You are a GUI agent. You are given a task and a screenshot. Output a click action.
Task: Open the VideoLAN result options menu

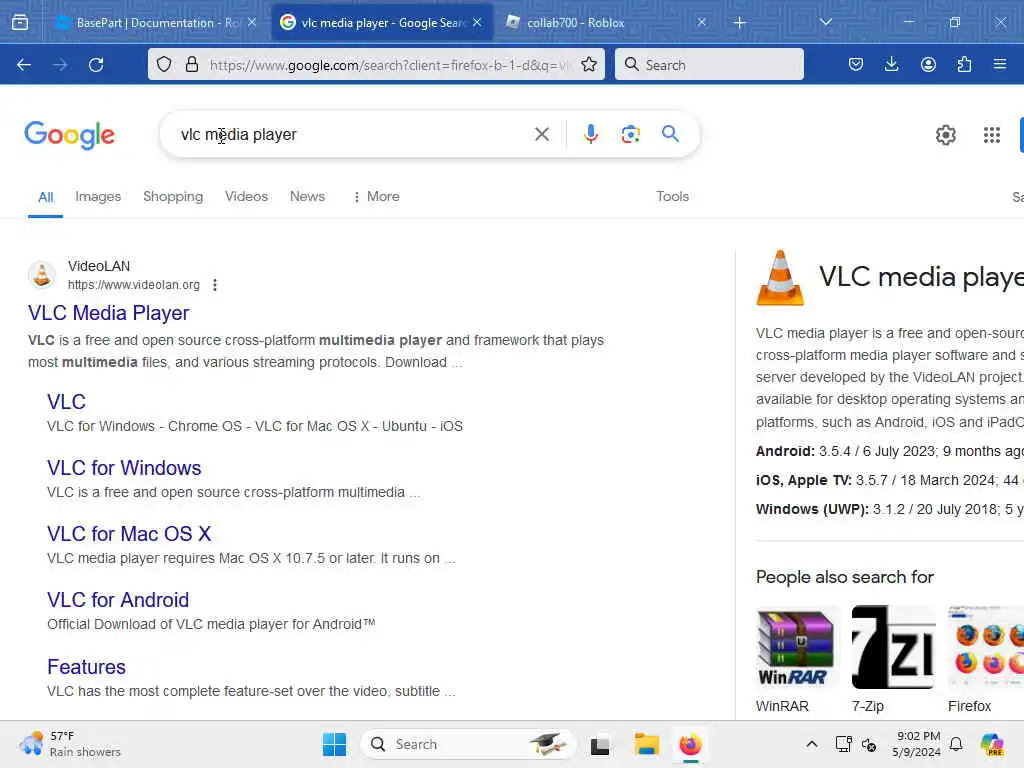(215, 285)
